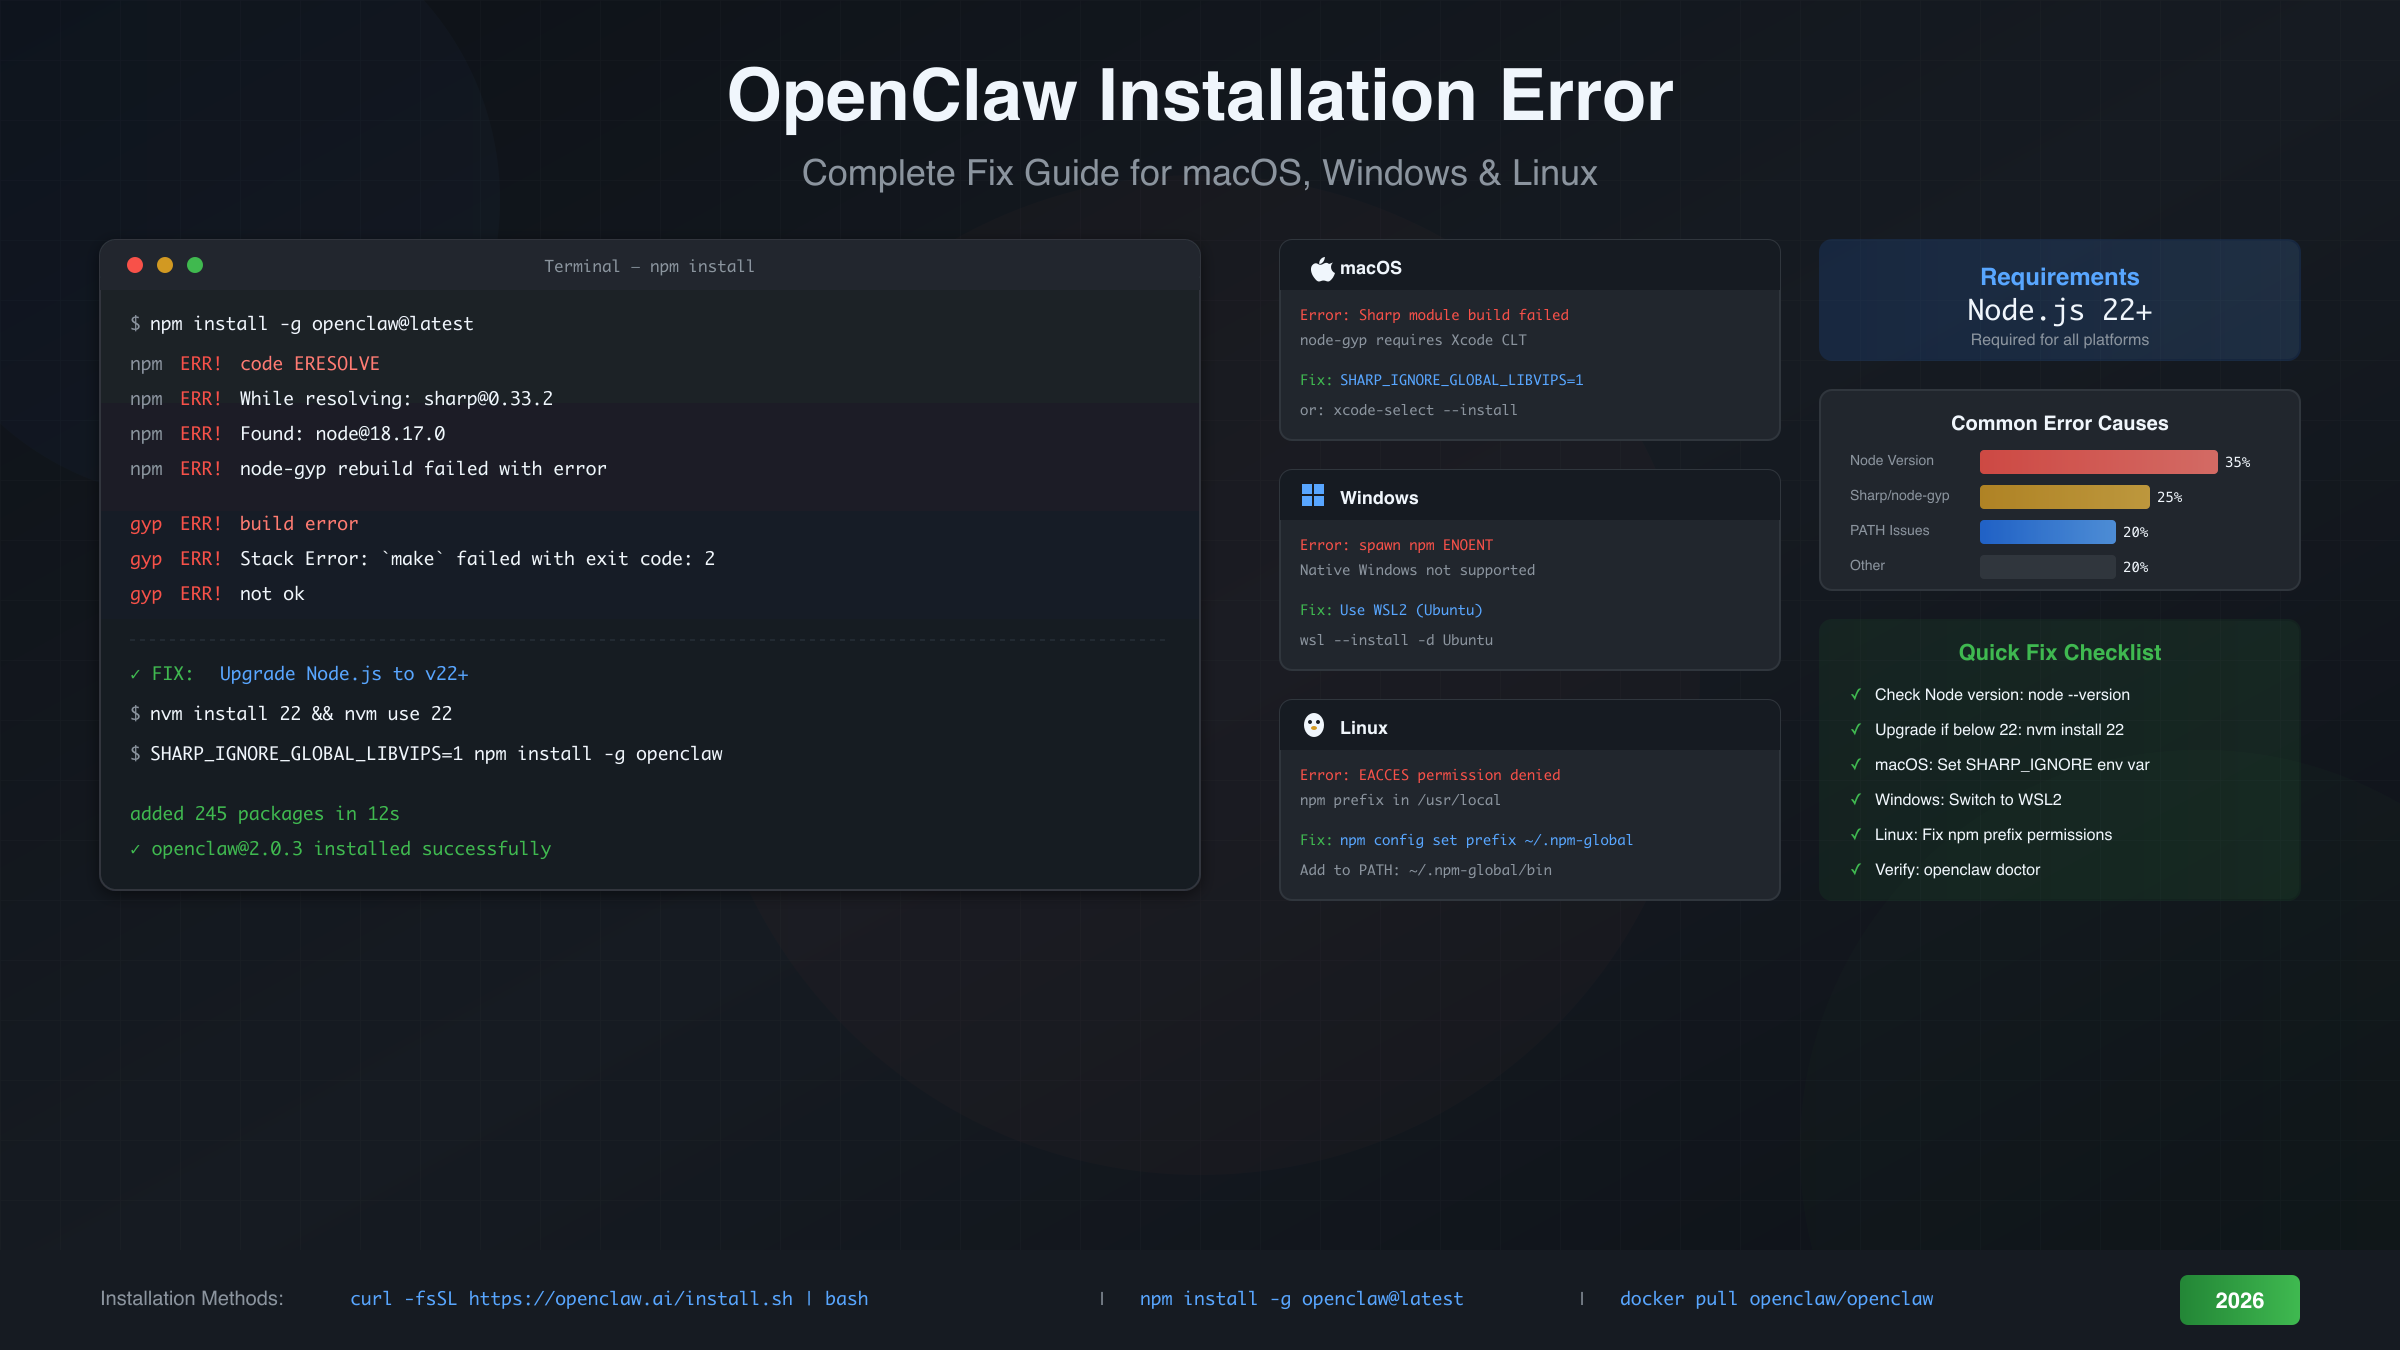Click the FIX checkmark in the terminal output
Viewport: 2400px width, 1350px height.
(x=135, y=673)
